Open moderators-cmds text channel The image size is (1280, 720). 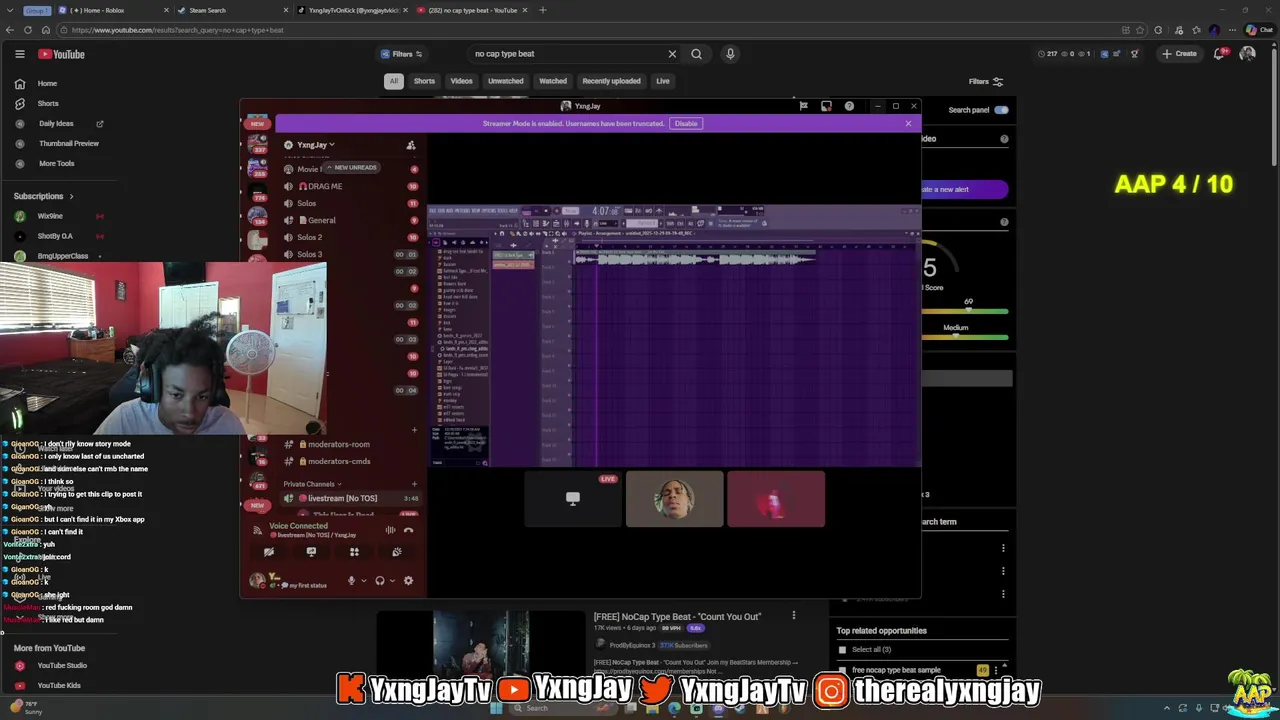(x=350, y=461)
